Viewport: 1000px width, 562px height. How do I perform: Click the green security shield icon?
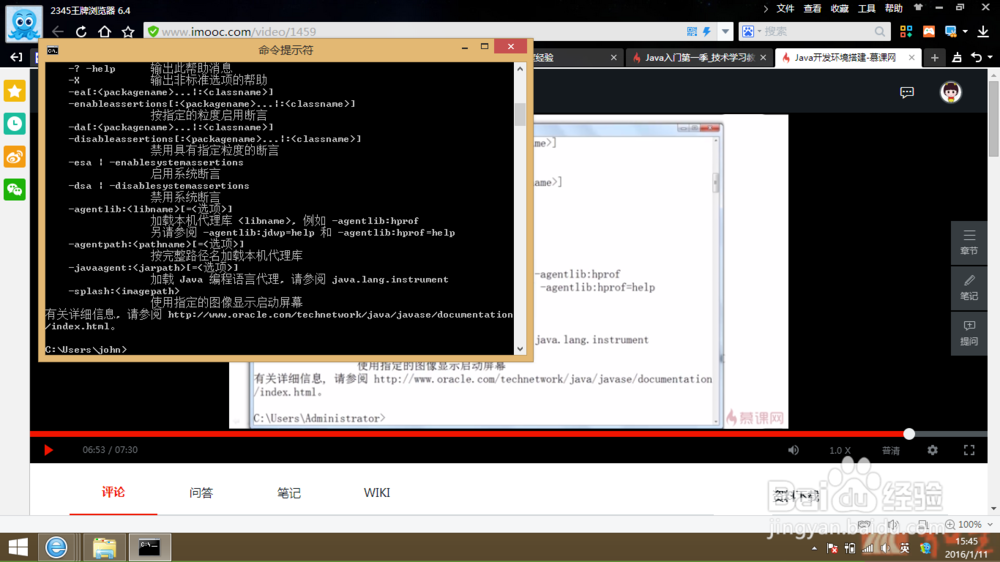[153, 31]
